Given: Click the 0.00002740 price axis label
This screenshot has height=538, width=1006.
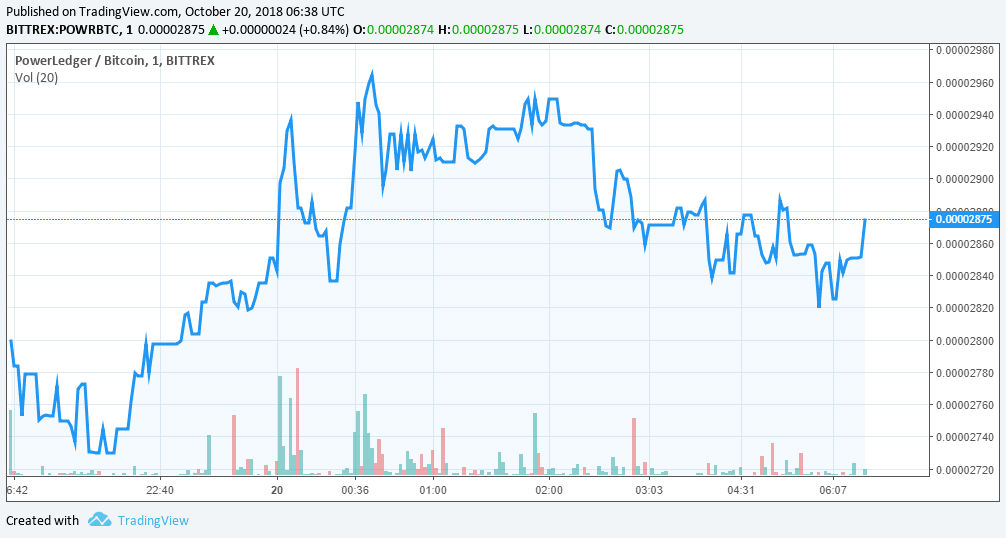Looking at the screenshot, I should [964, 437].
